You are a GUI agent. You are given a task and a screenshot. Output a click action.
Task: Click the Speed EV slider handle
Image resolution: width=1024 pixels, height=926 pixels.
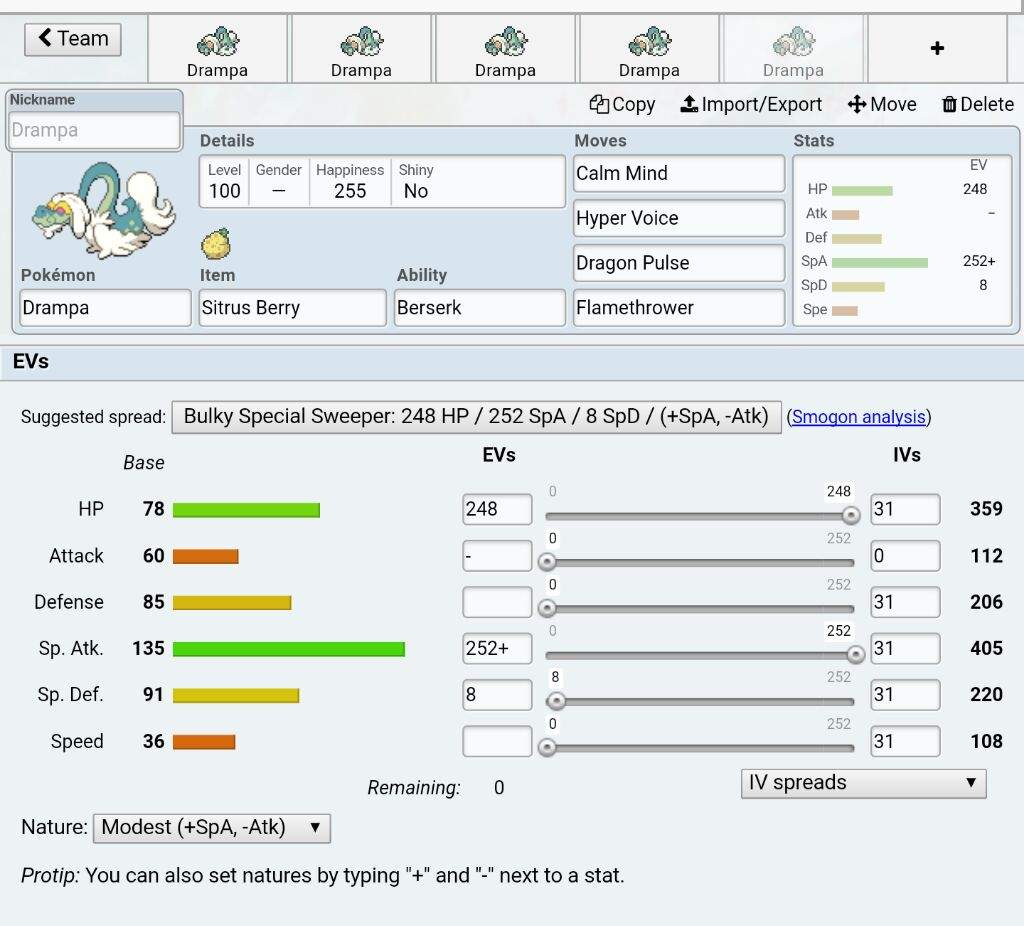click(x=547, y=747)
